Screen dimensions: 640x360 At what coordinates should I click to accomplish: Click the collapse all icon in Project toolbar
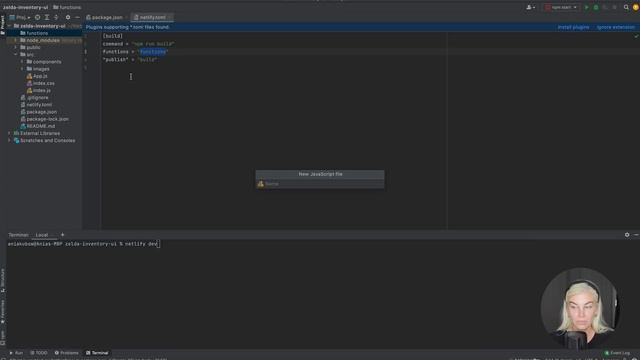pos(56,18)
